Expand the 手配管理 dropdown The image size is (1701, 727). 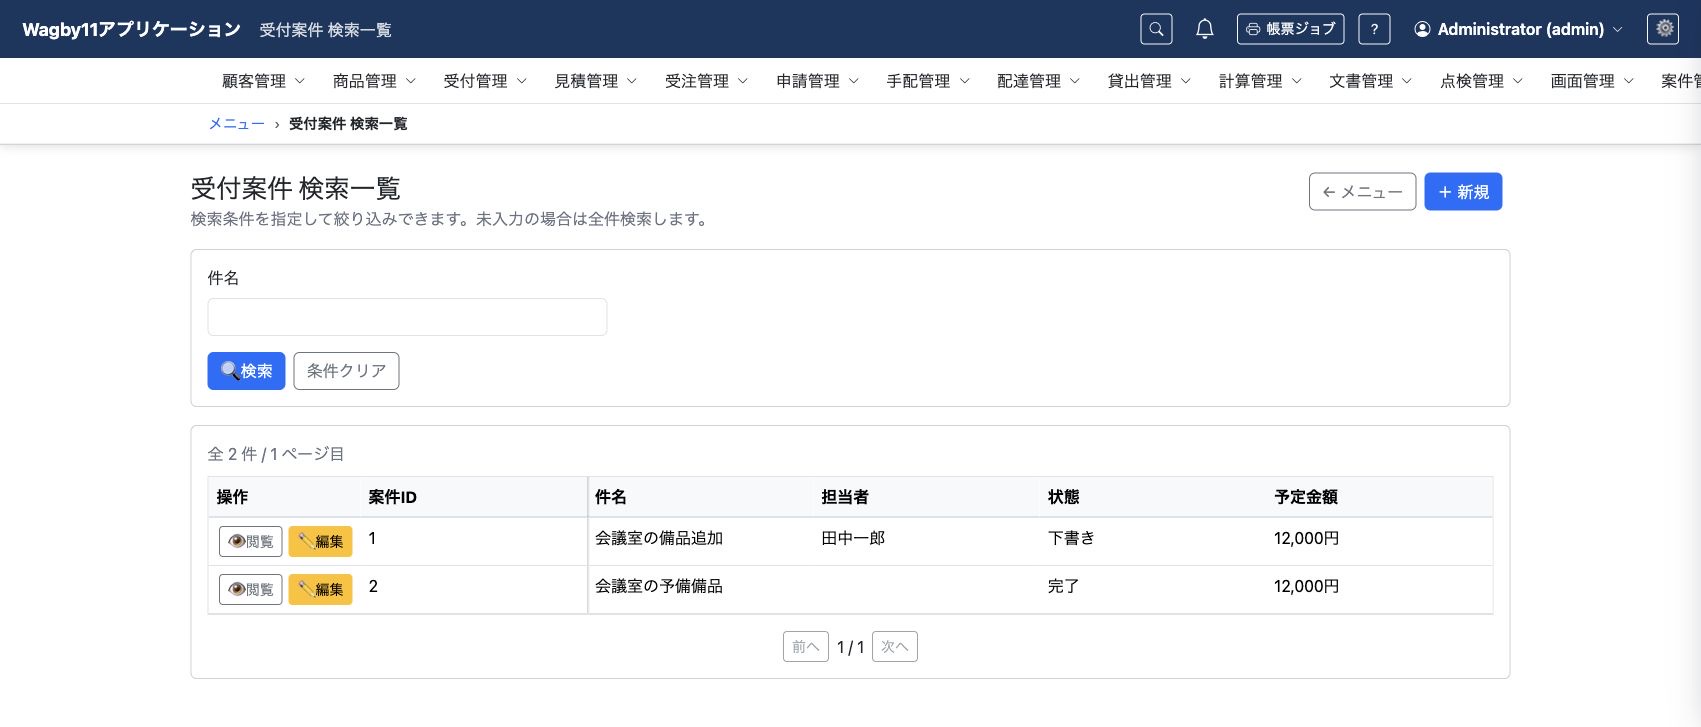click(928, 81)
